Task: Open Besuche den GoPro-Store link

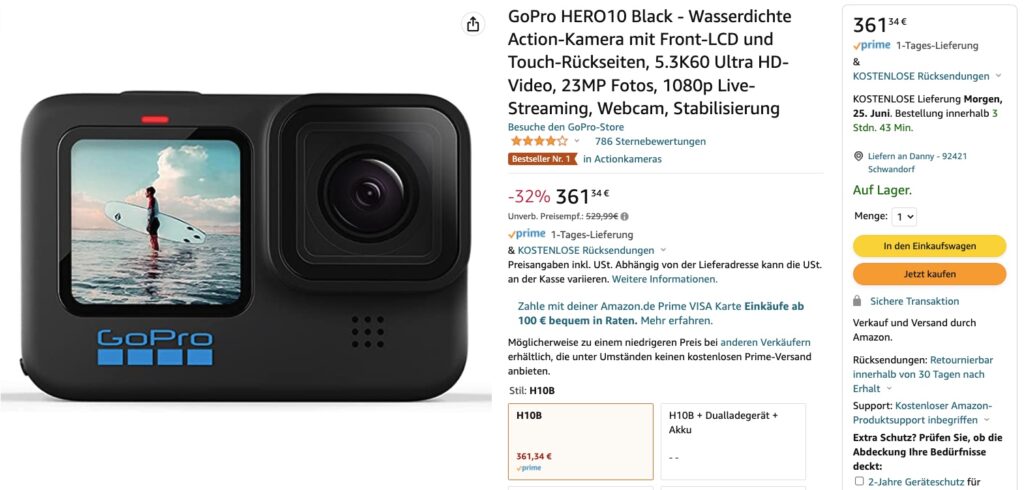Action: [566, 127]
